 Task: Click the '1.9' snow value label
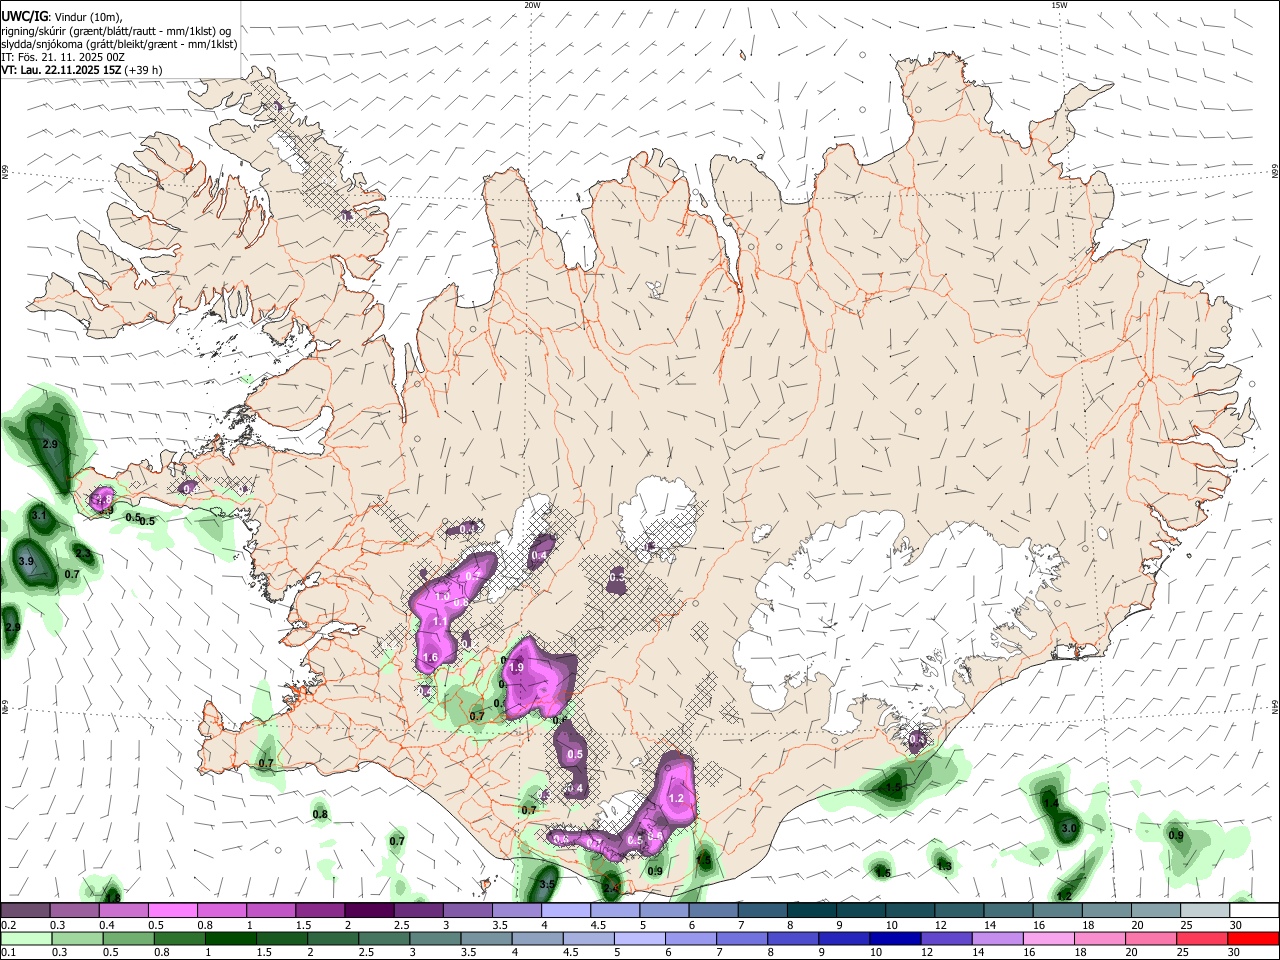pos(517,668)
